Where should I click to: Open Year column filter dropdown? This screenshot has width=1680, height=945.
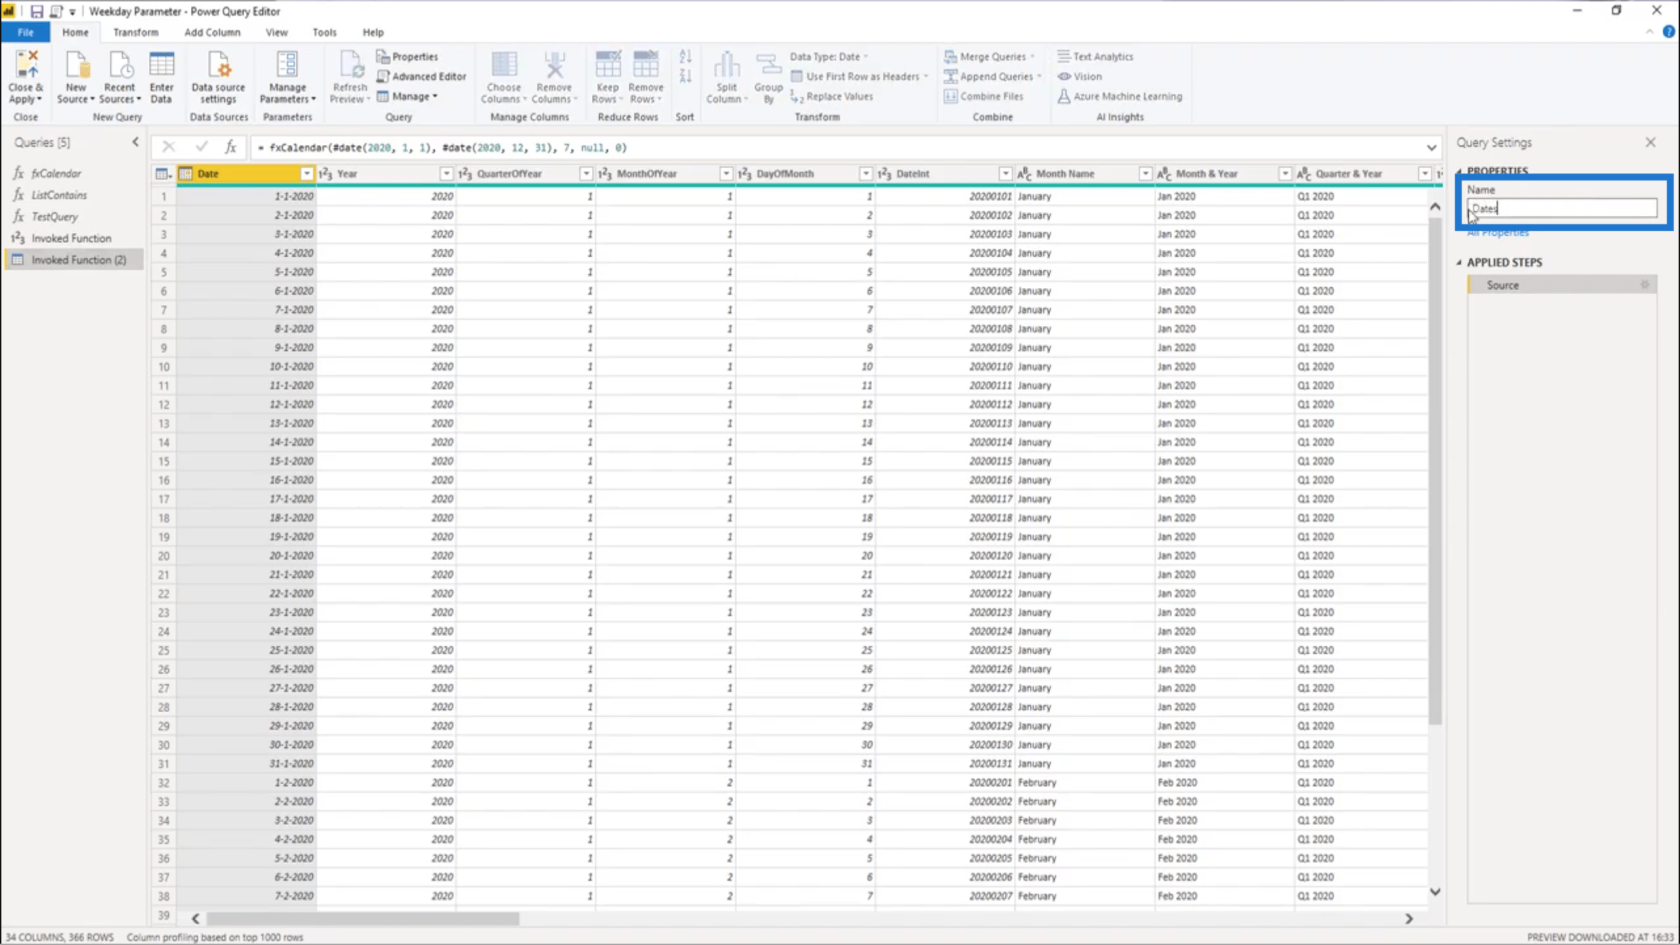click(x=446, y=174)
